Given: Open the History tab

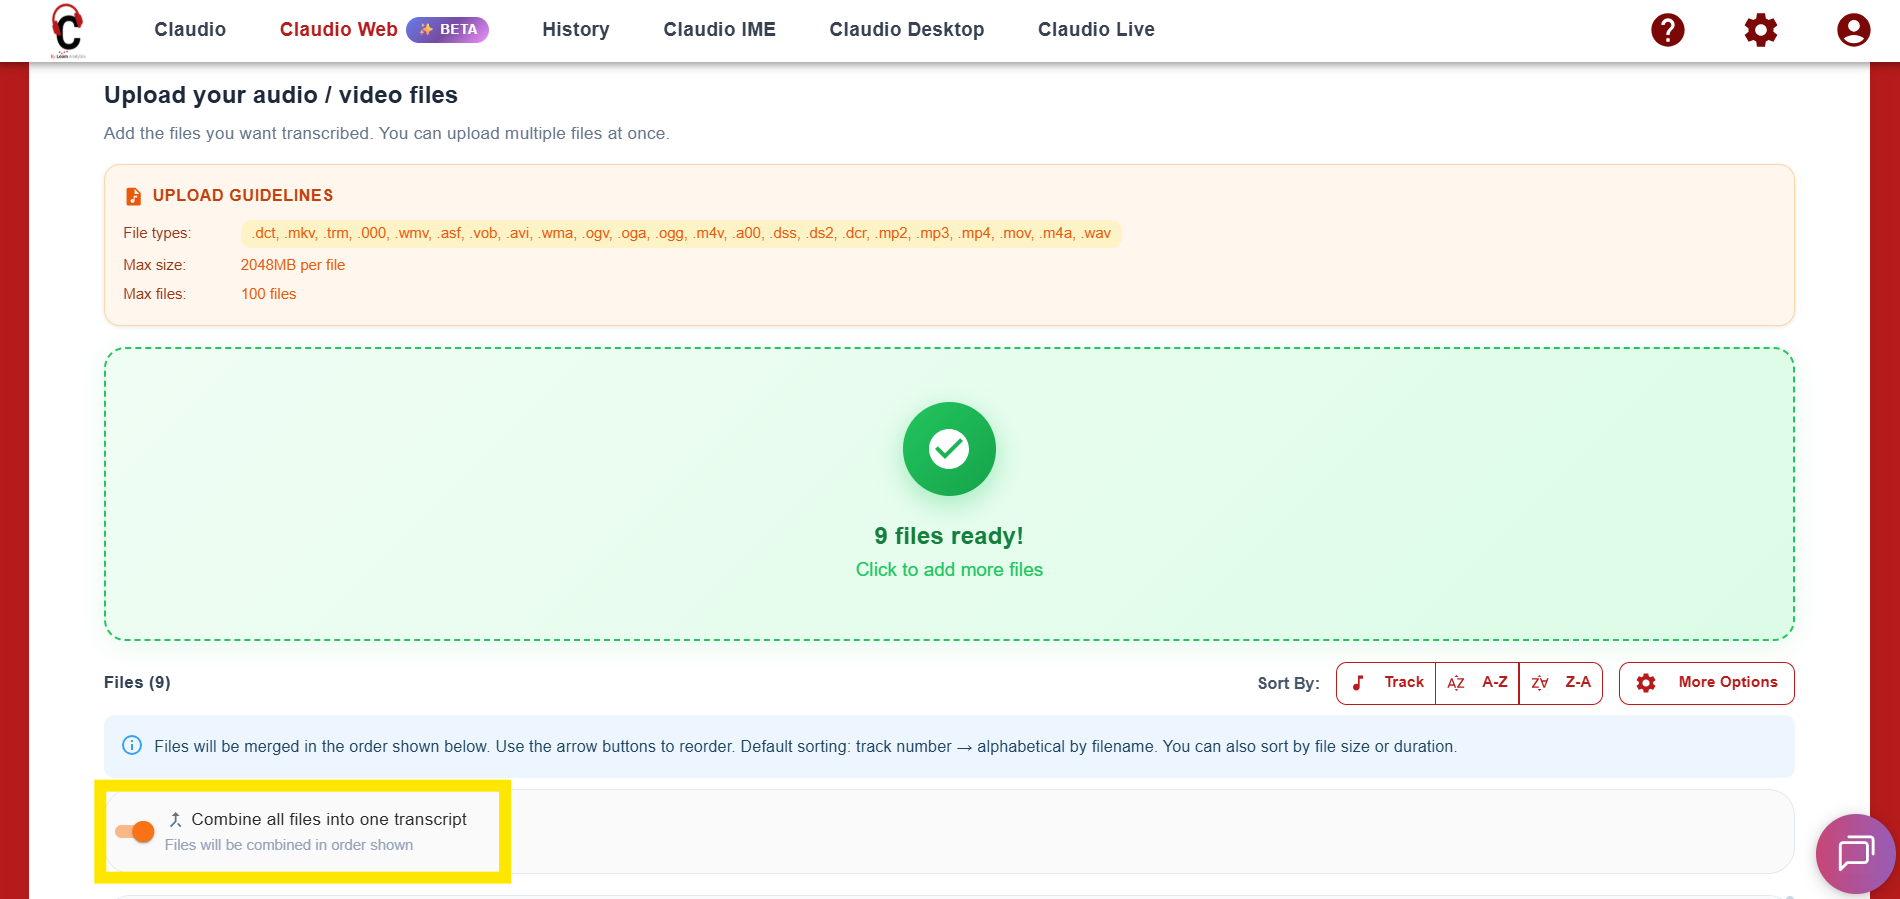Looking at the screenshot, I should tap(575, 30).
